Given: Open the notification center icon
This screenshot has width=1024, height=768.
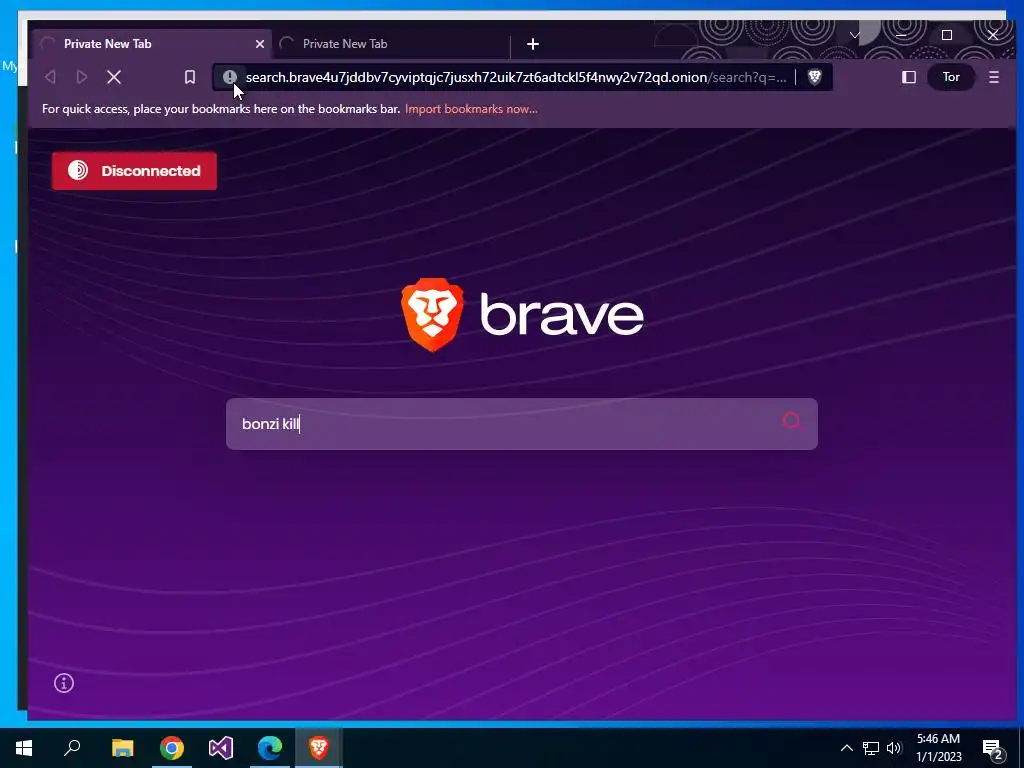Looking at the screenshot, I should [x=993, y=748].
